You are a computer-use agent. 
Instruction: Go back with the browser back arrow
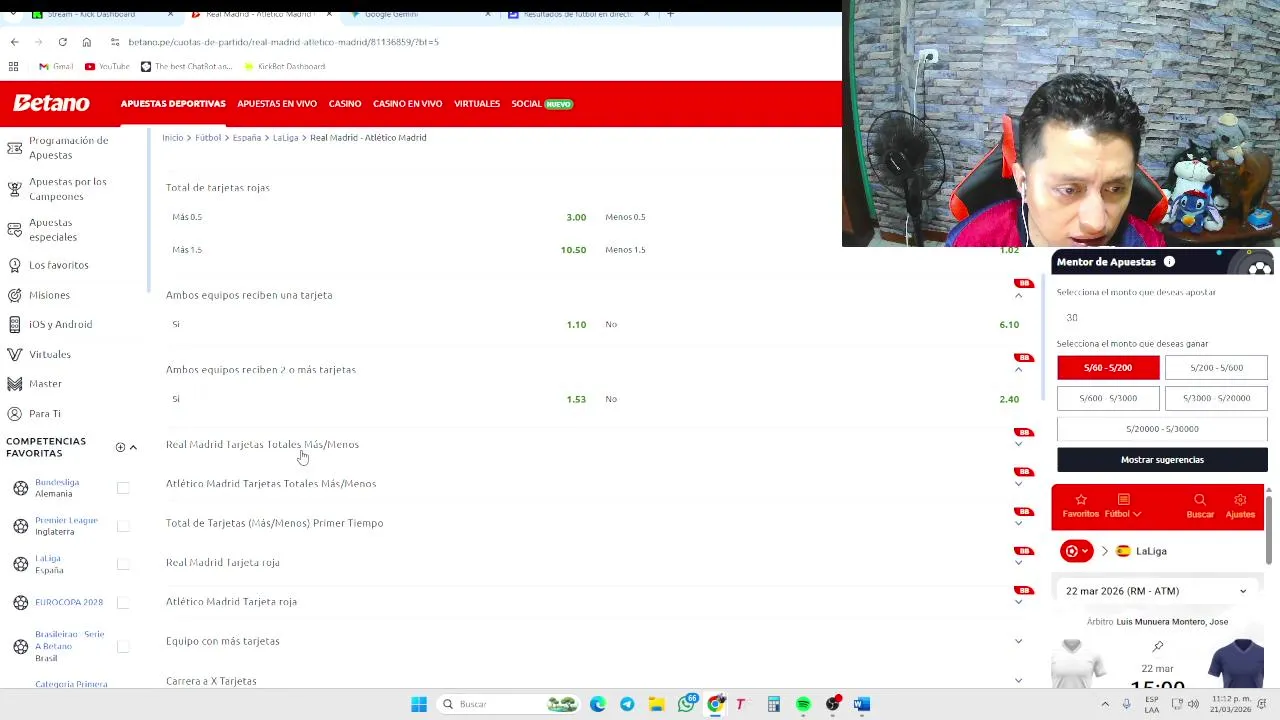pos(14,42)
